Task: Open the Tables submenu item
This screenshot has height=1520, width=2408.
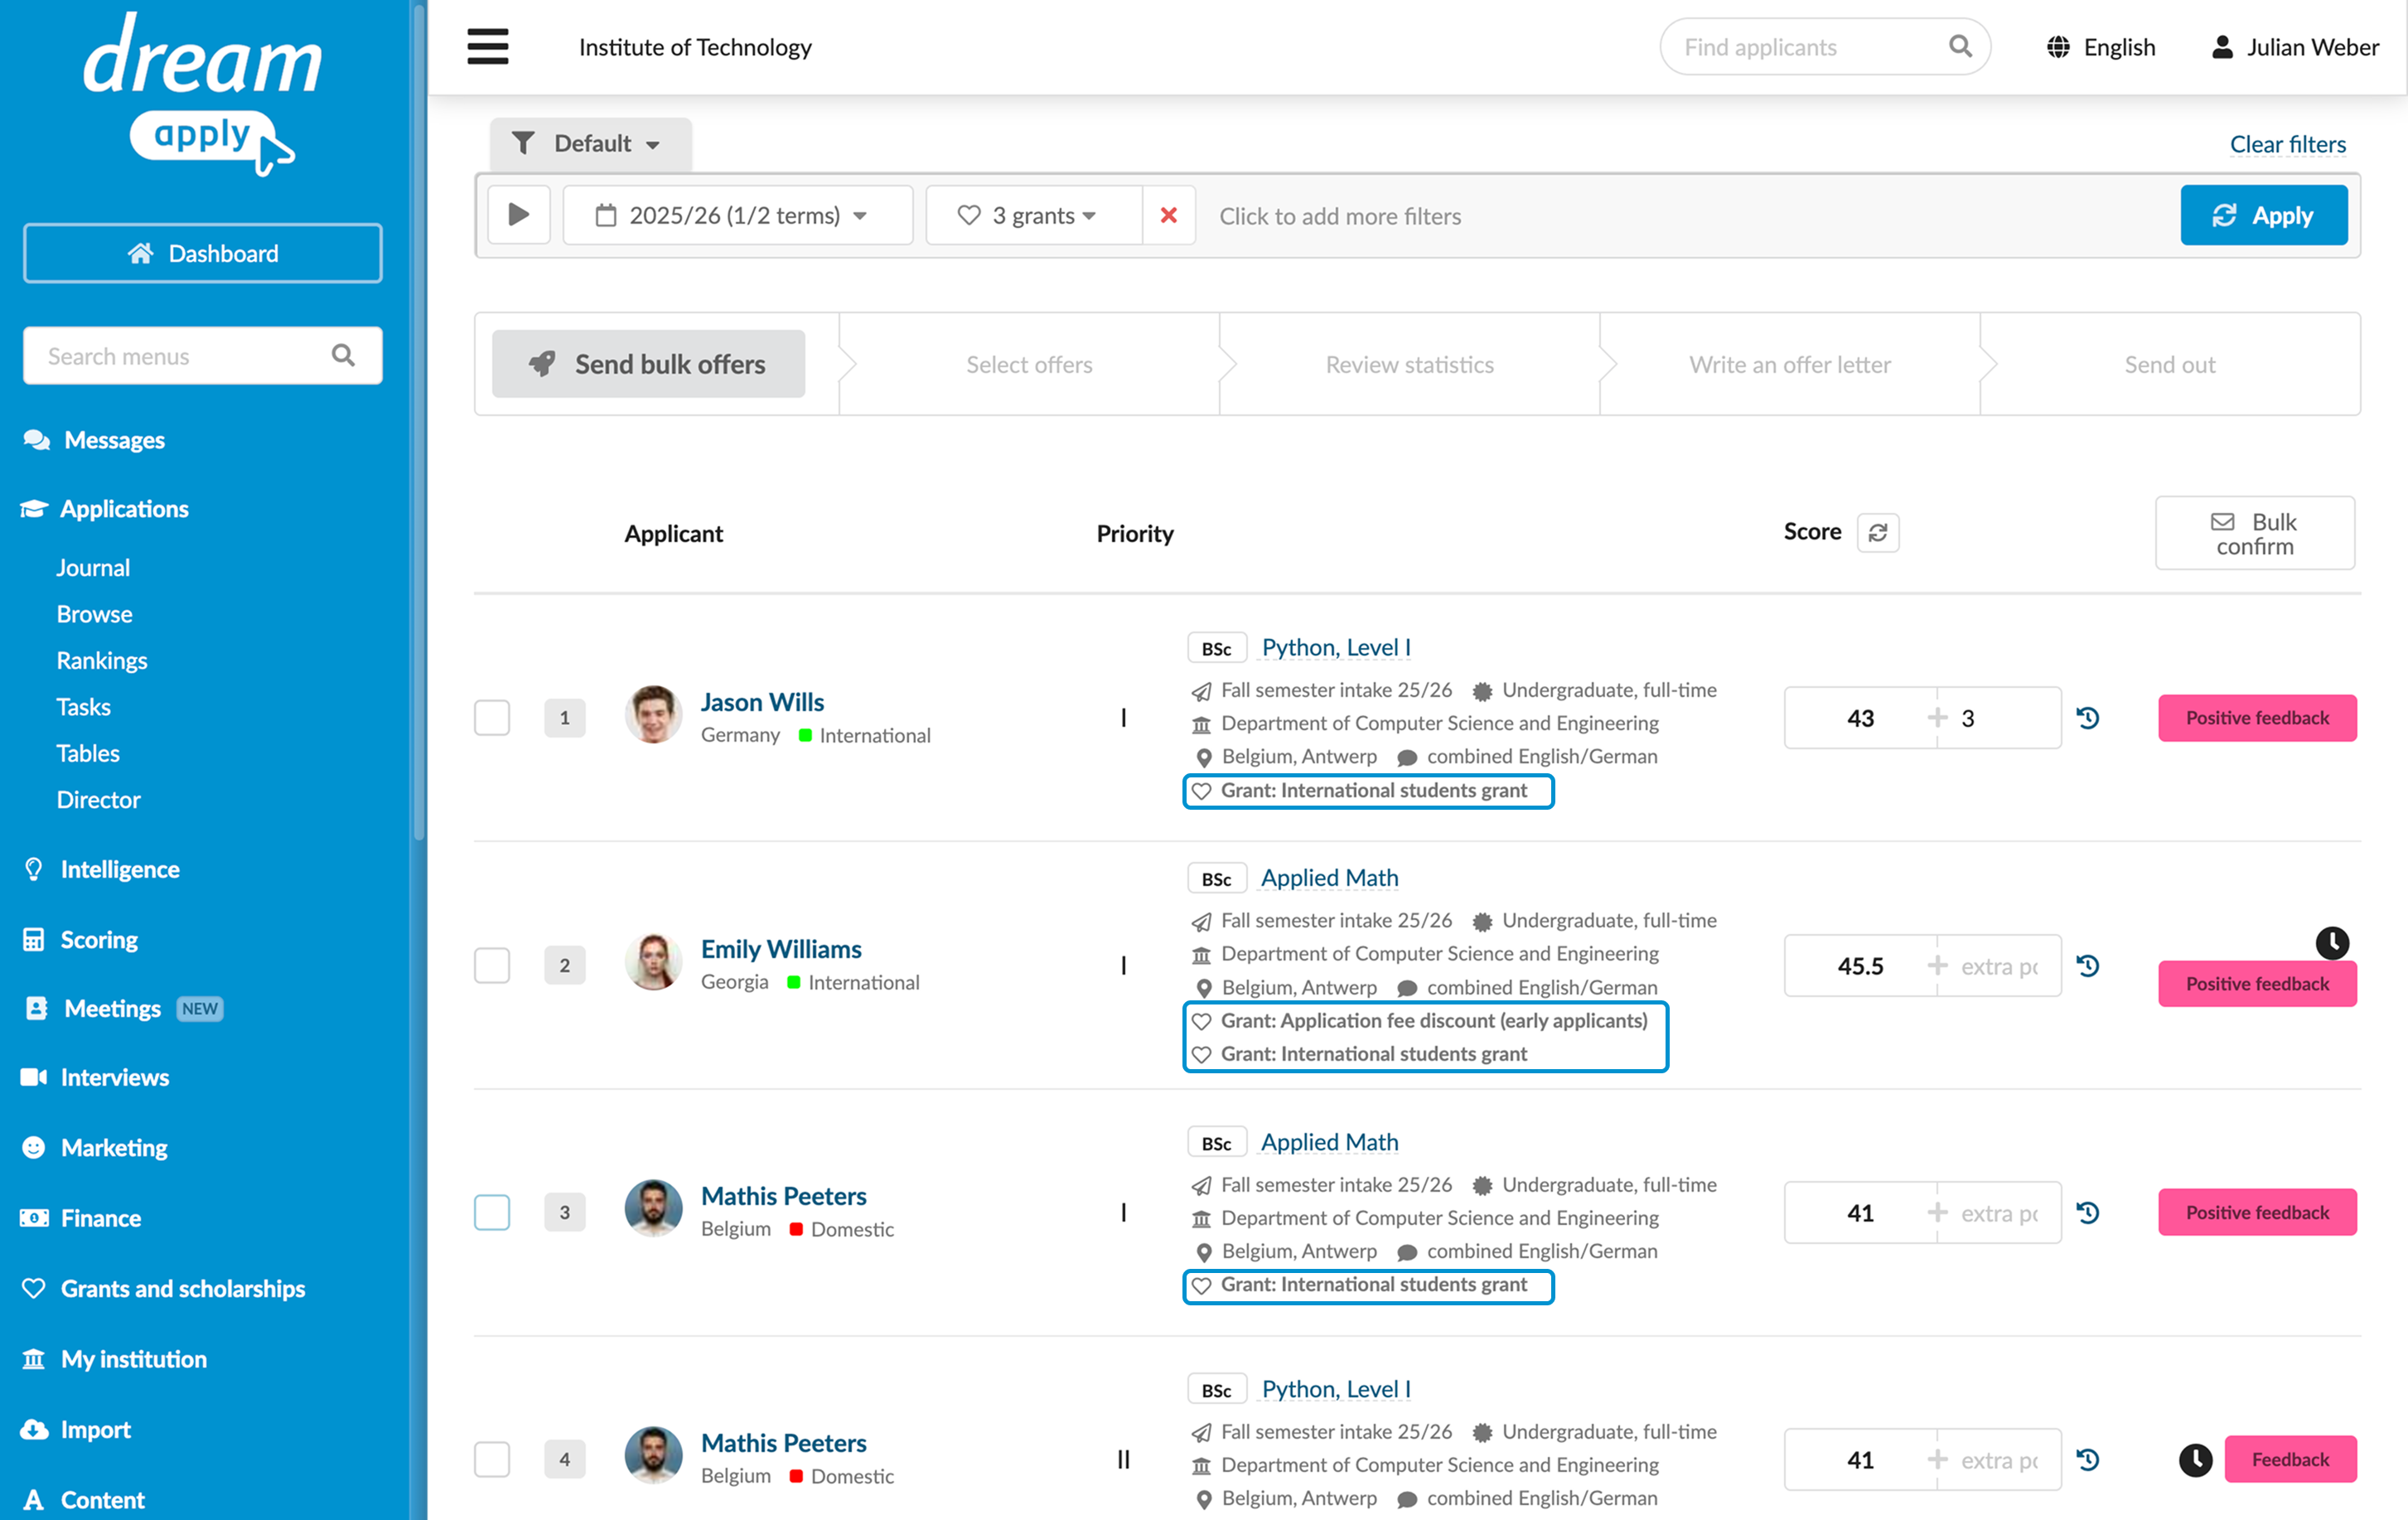Action: point(88,753)
